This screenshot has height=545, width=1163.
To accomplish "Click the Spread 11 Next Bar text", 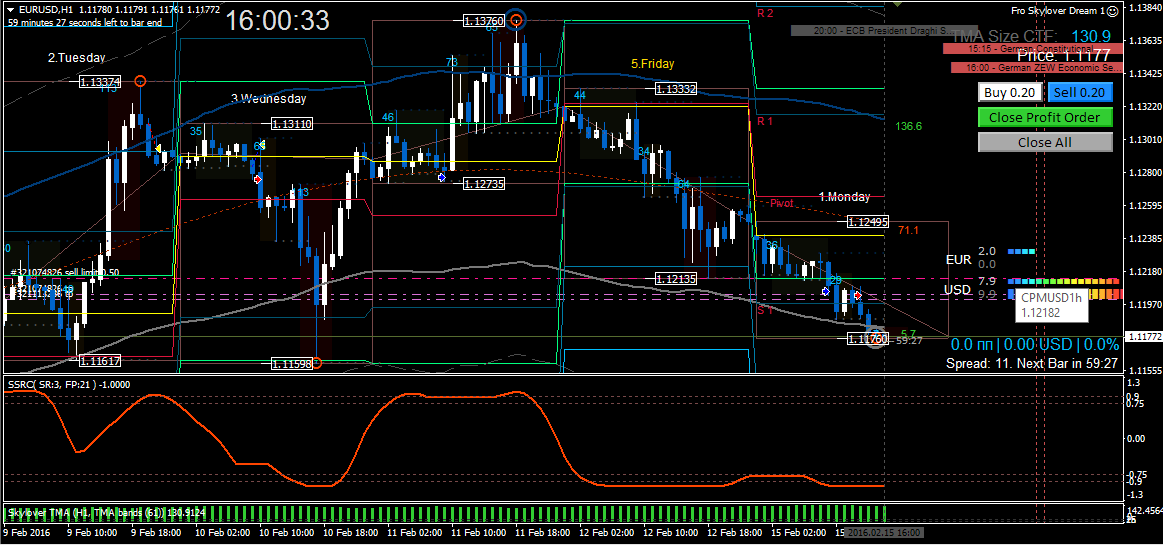I will coord(1032,364).
